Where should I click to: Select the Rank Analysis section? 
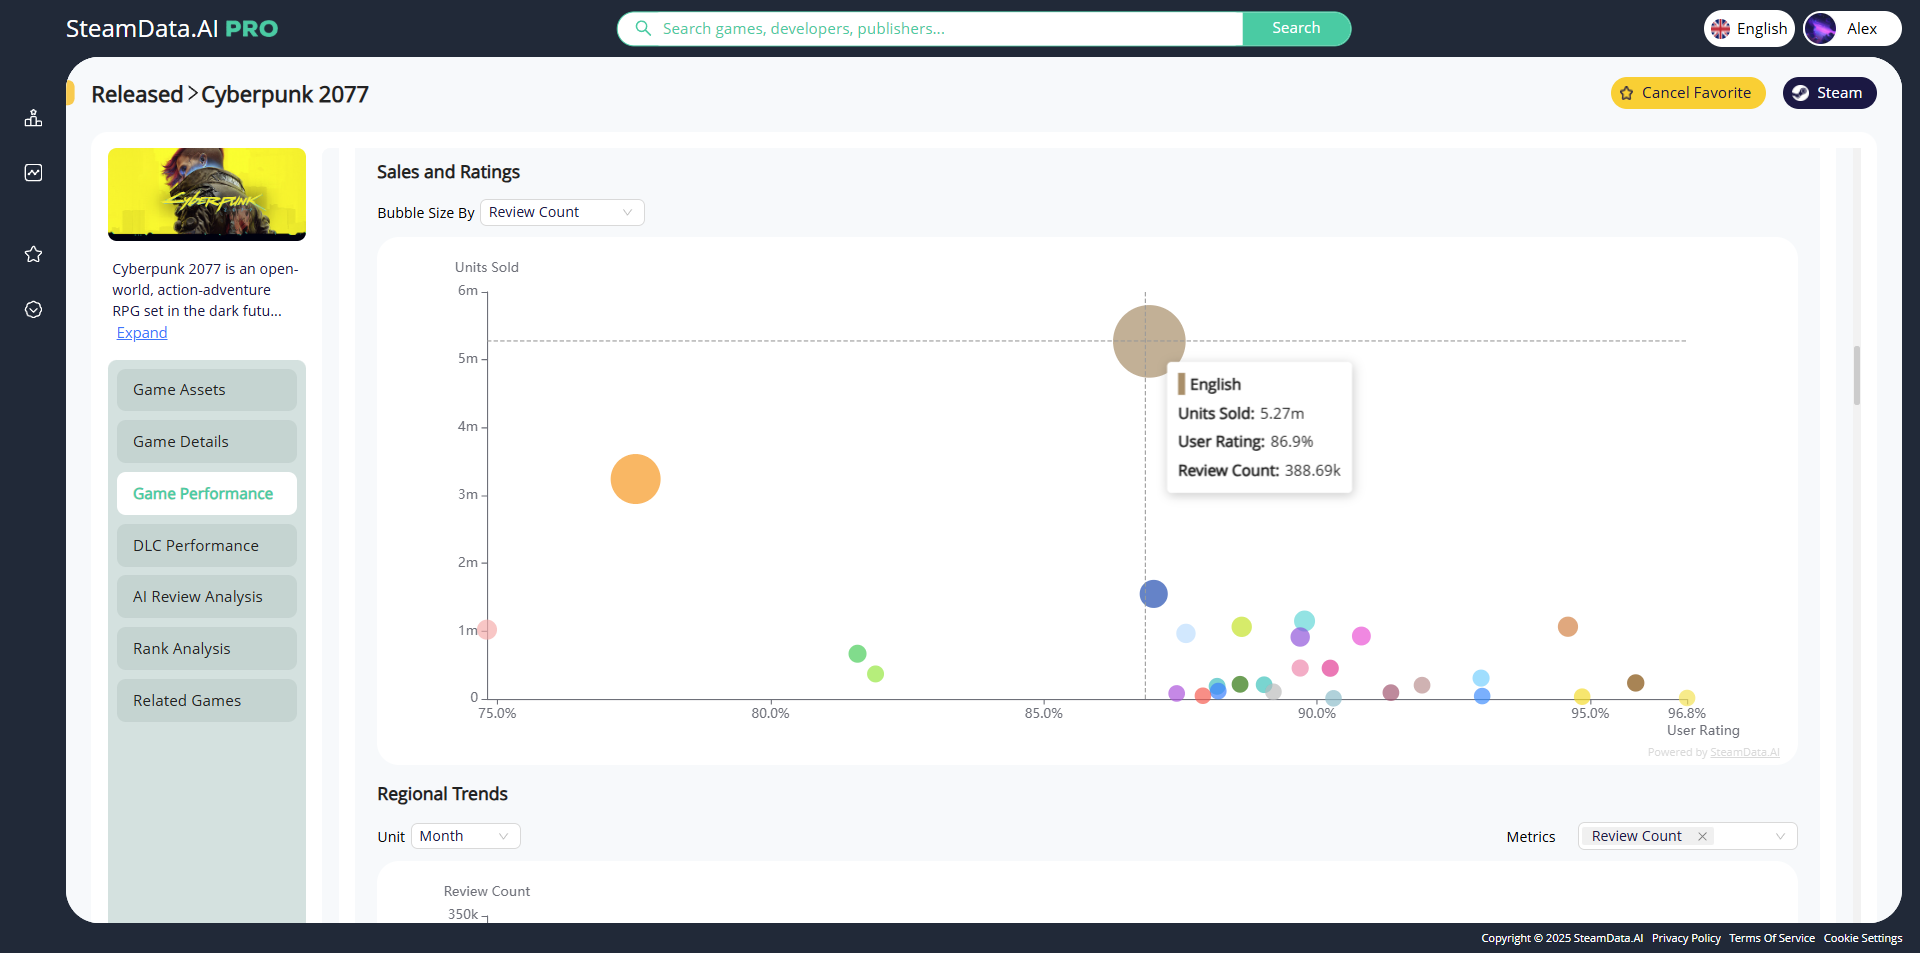[x=206, y=648]
